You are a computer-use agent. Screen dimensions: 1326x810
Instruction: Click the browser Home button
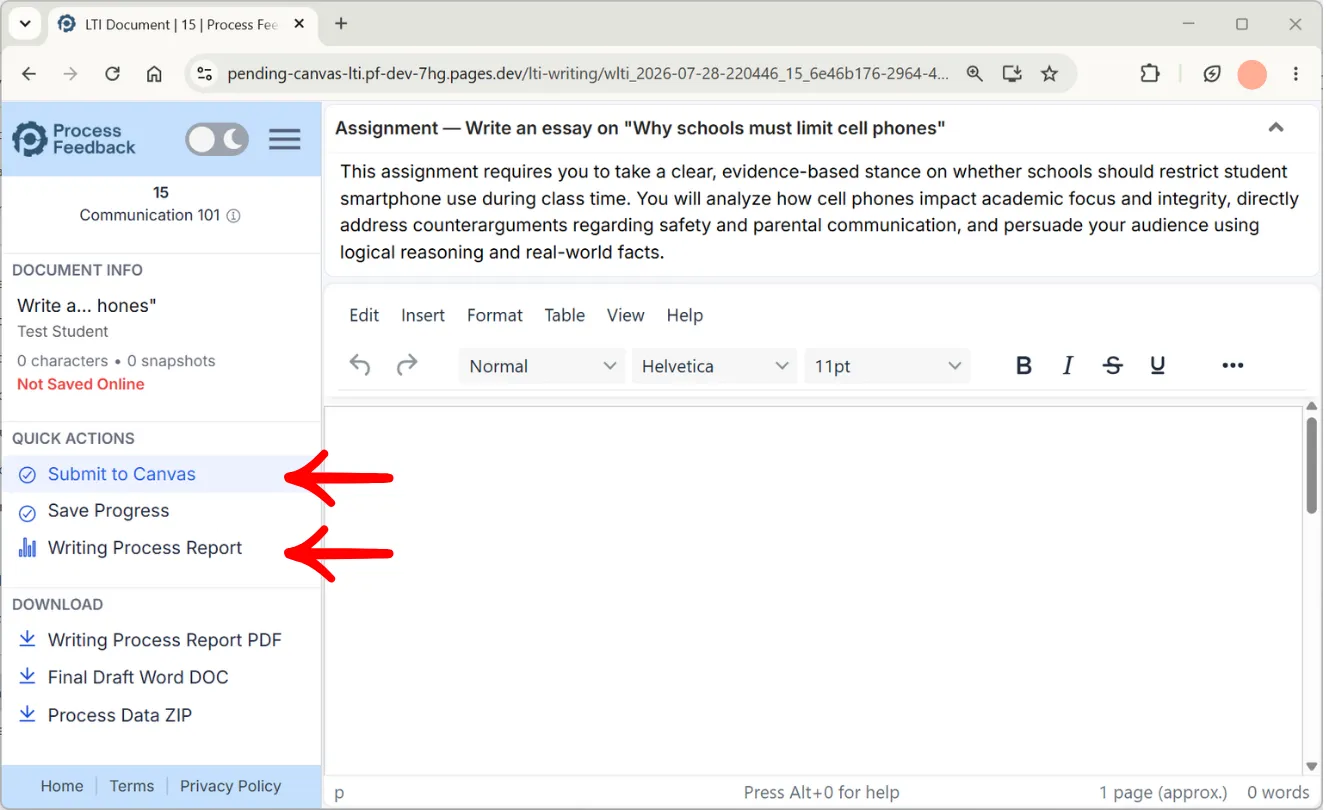(154, 74)
